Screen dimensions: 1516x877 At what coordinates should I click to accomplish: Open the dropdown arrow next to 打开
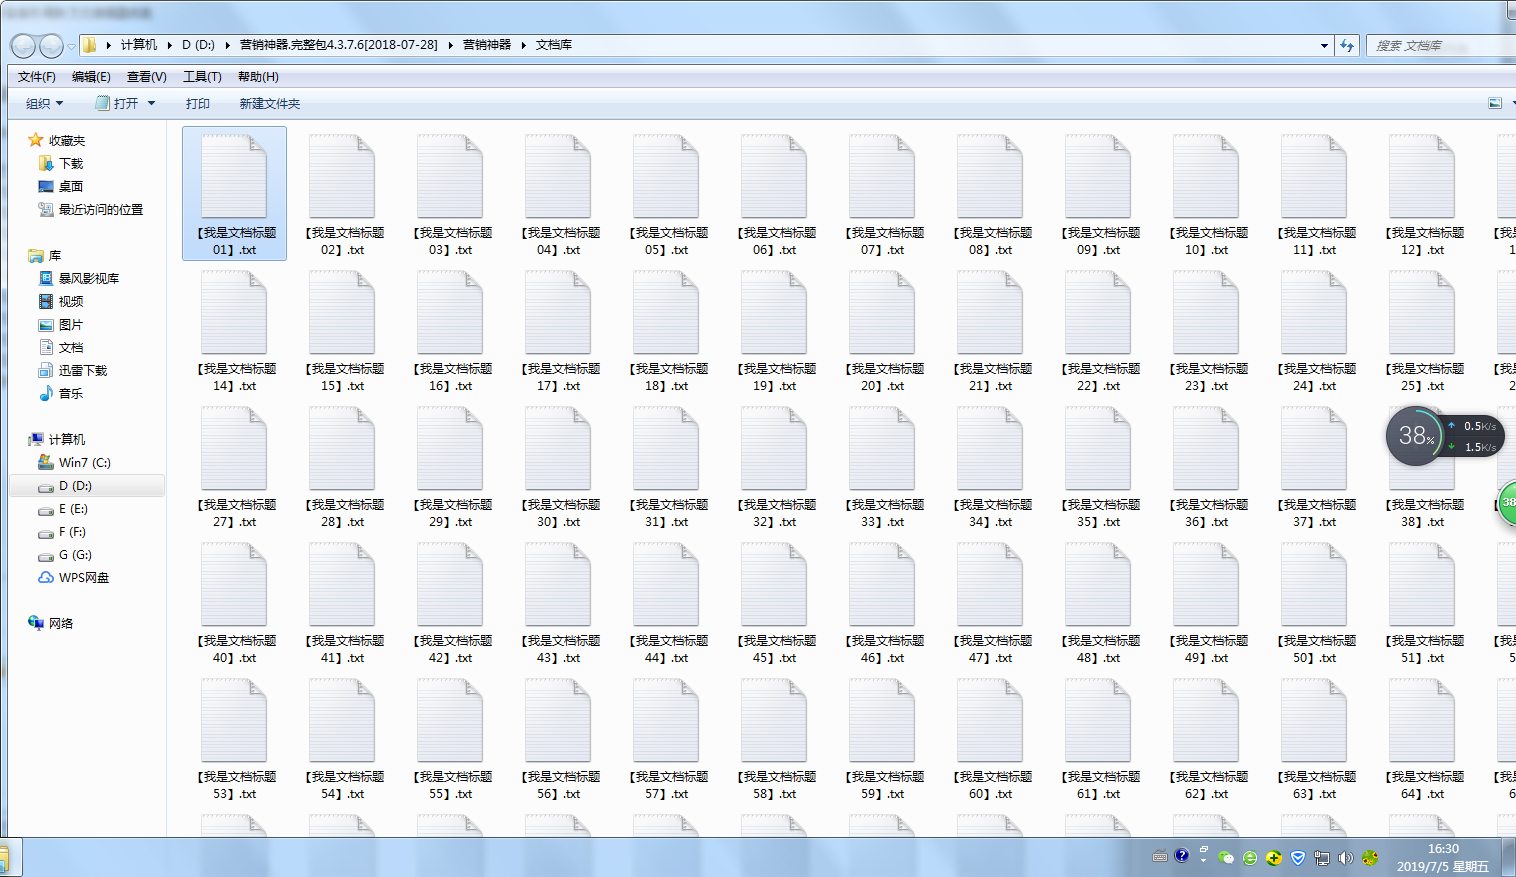pyautogui.click(x=152, y=104)
